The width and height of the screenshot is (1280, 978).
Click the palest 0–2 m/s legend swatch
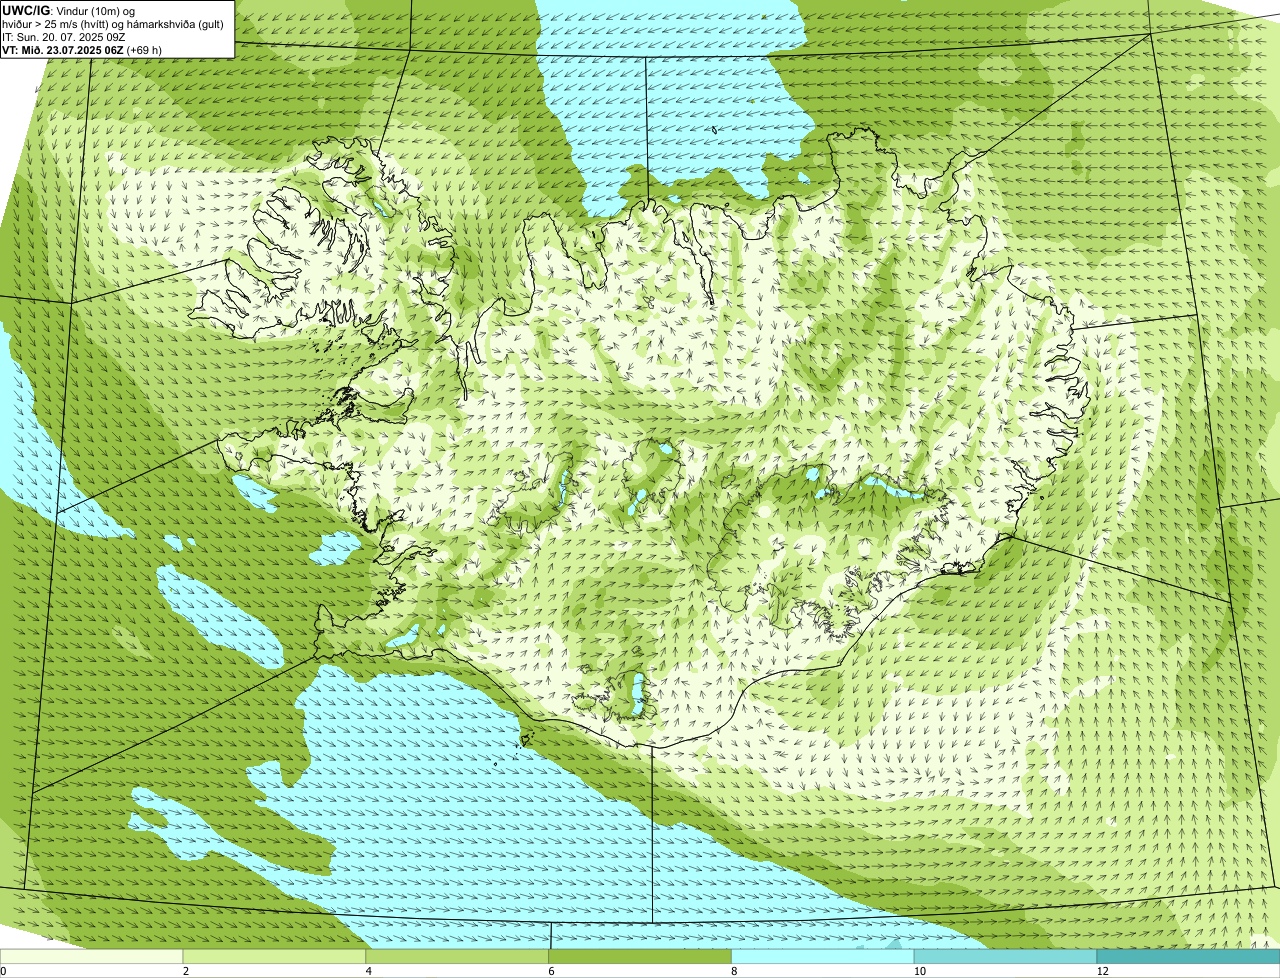[x=92, y=956]
